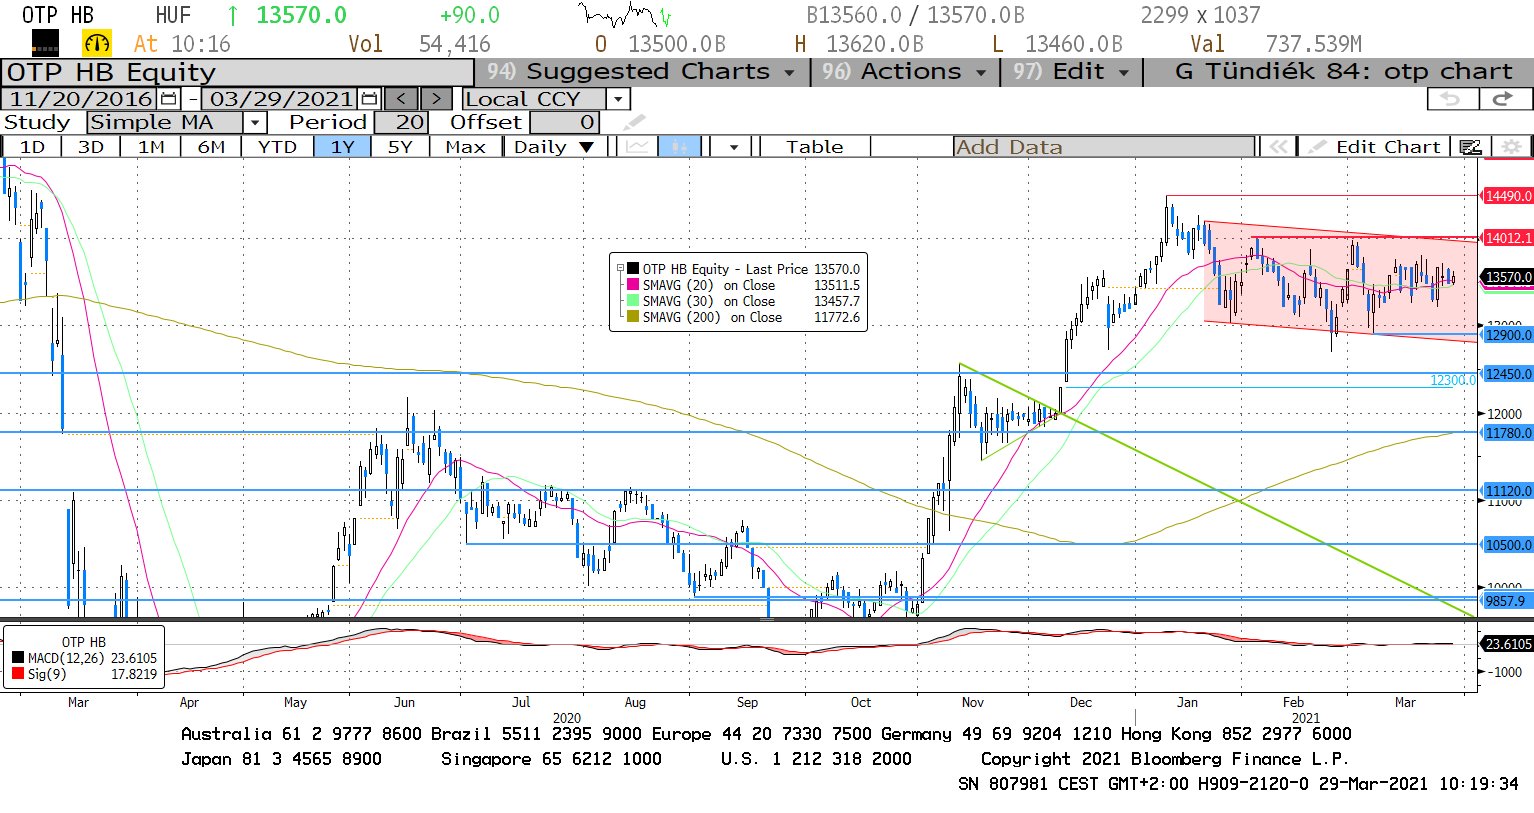This screenshot has width=1534, height=813.
Task: Open the Suggested Charts menu
Action: 640,72
